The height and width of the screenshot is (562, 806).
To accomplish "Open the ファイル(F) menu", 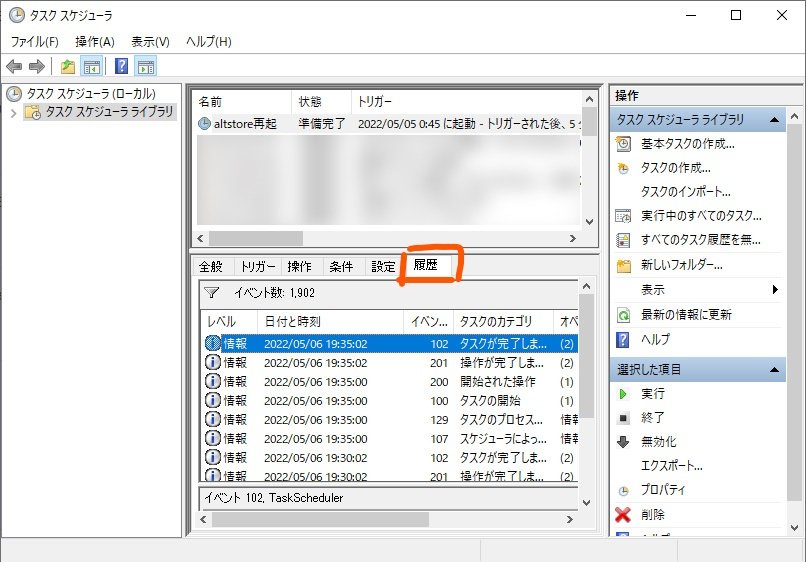I will click(x=34, y=42).
